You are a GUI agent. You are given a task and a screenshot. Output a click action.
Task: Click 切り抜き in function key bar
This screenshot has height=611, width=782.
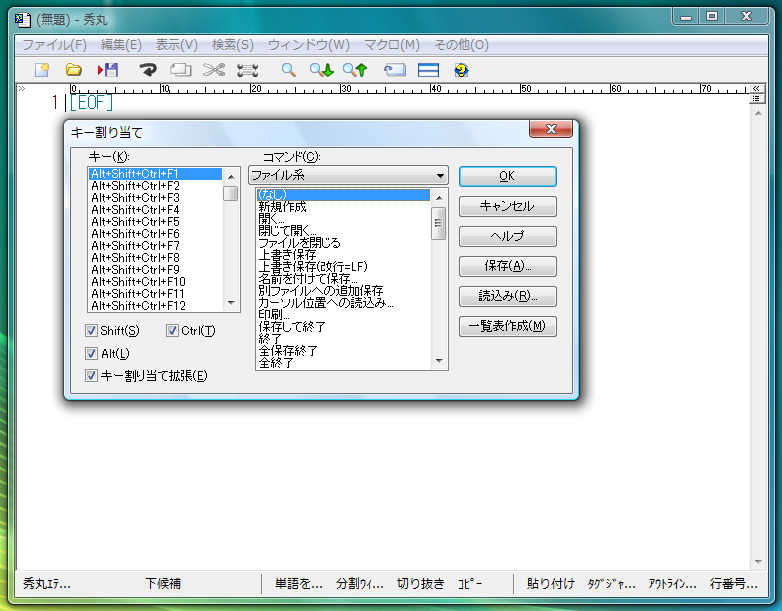click(x=420, y=584)
